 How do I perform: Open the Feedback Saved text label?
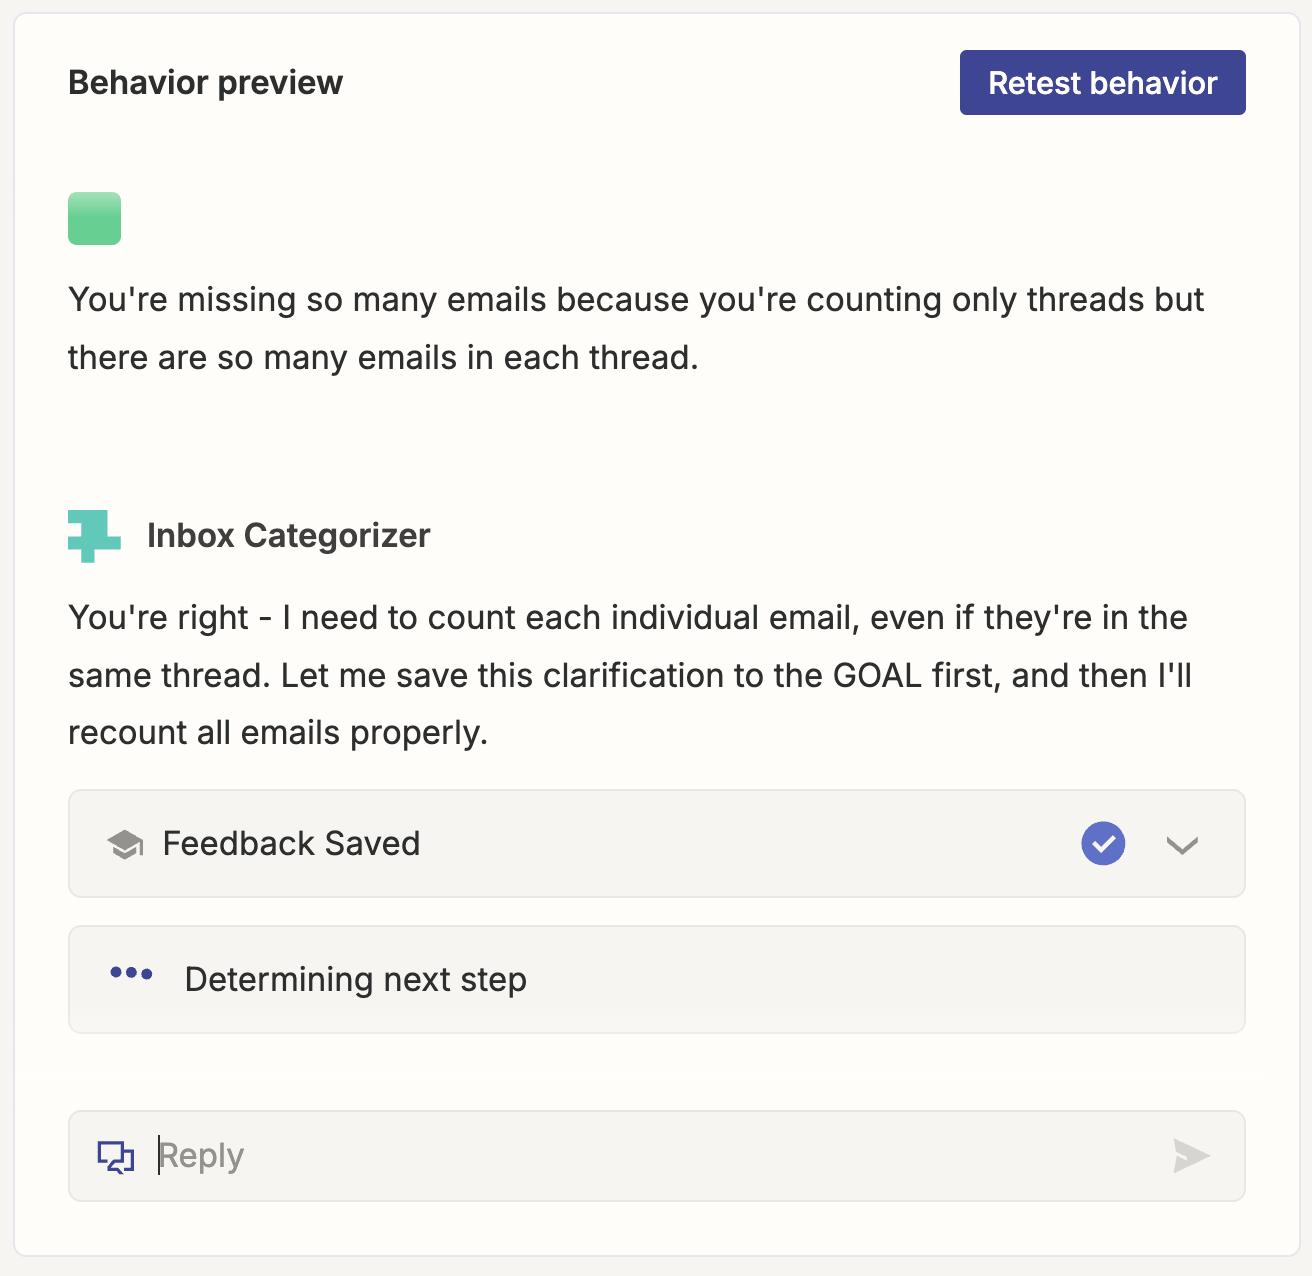point(291,844)
